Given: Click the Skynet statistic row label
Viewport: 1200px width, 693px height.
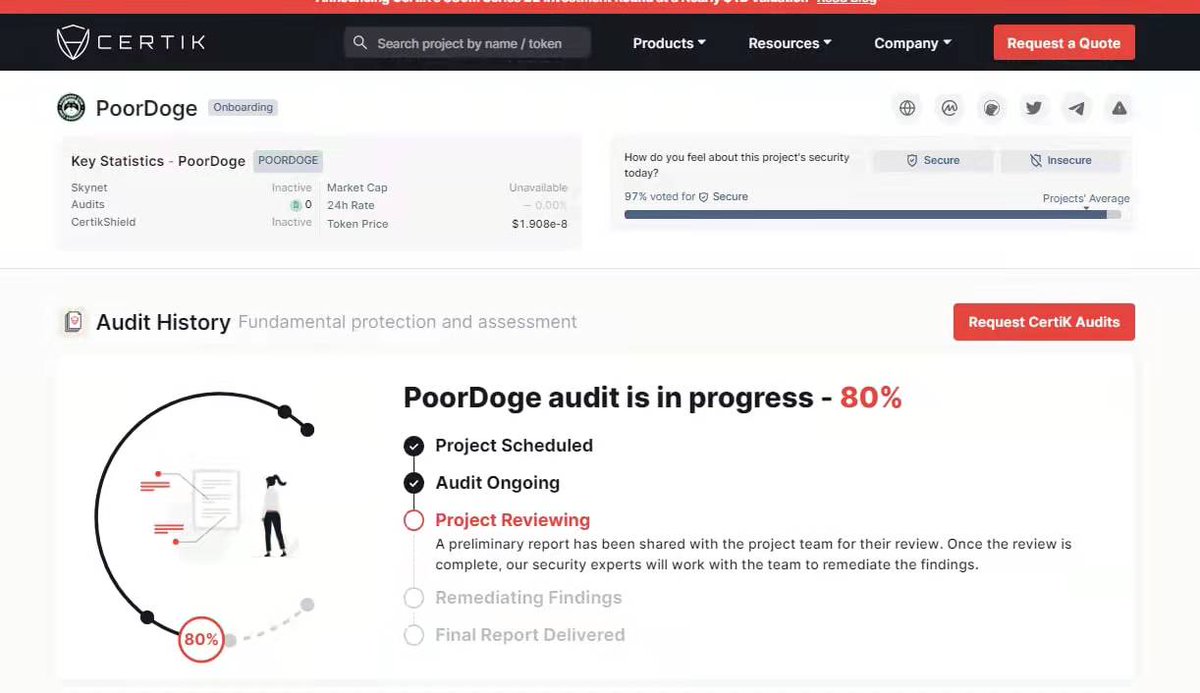Looking at the screenshot, I should click(x=89, y=188).
